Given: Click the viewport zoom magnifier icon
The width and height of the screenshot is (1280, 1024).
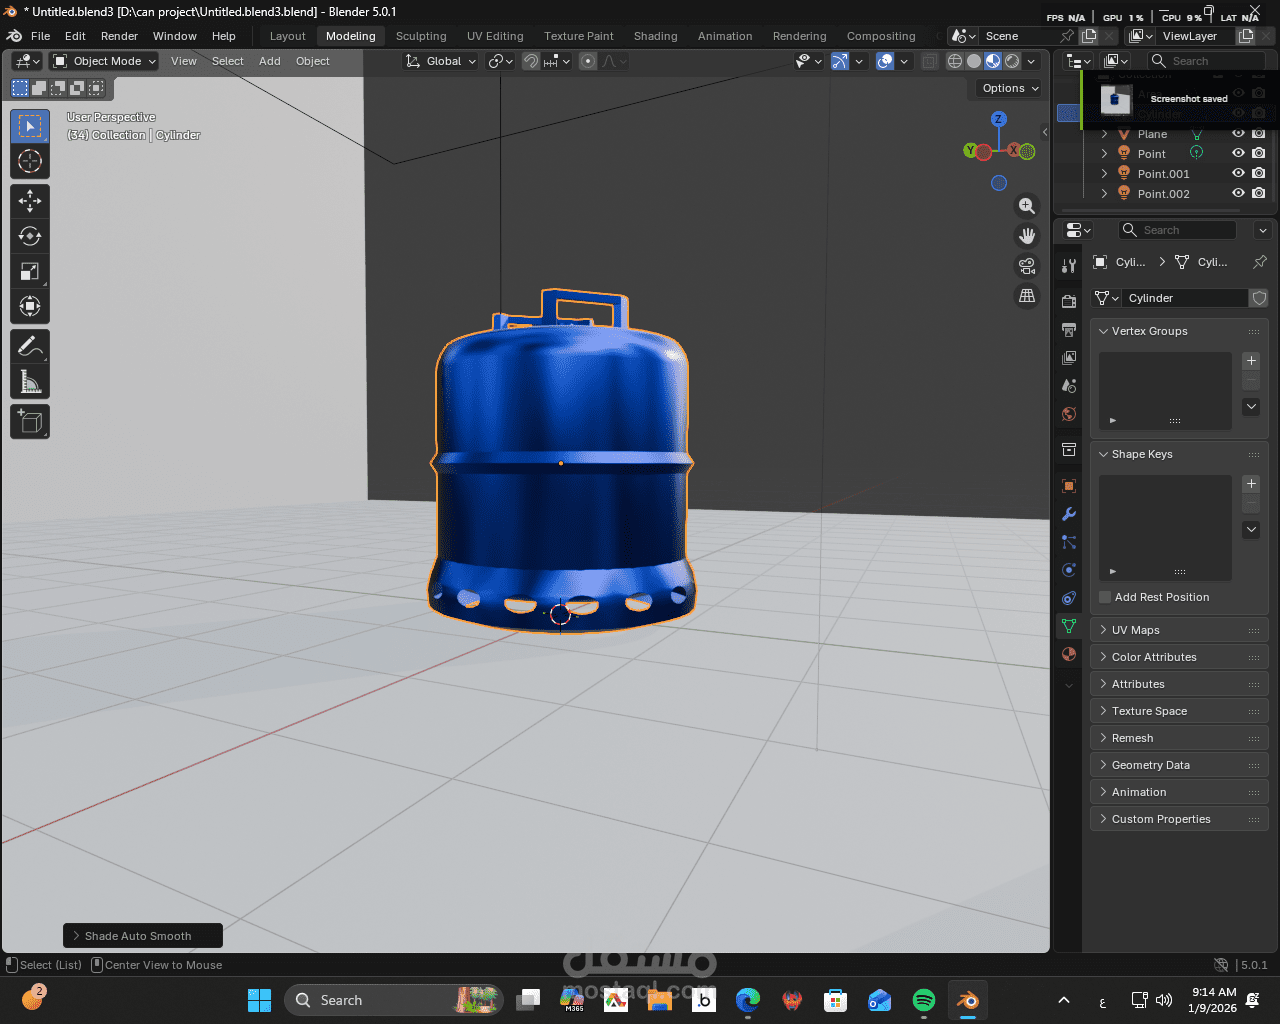Looking at the screenshot, I should coord(1027,205).
